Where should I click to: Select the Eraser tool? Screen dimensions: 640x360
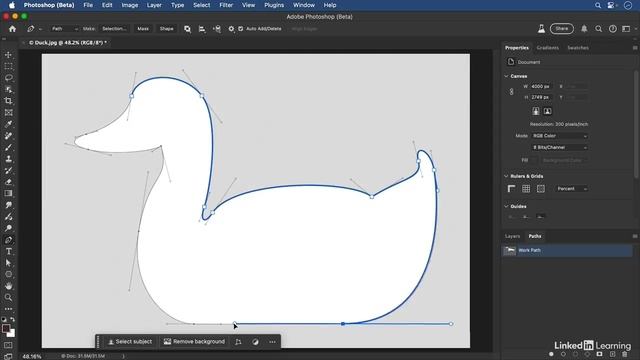[x=8, y=182]
